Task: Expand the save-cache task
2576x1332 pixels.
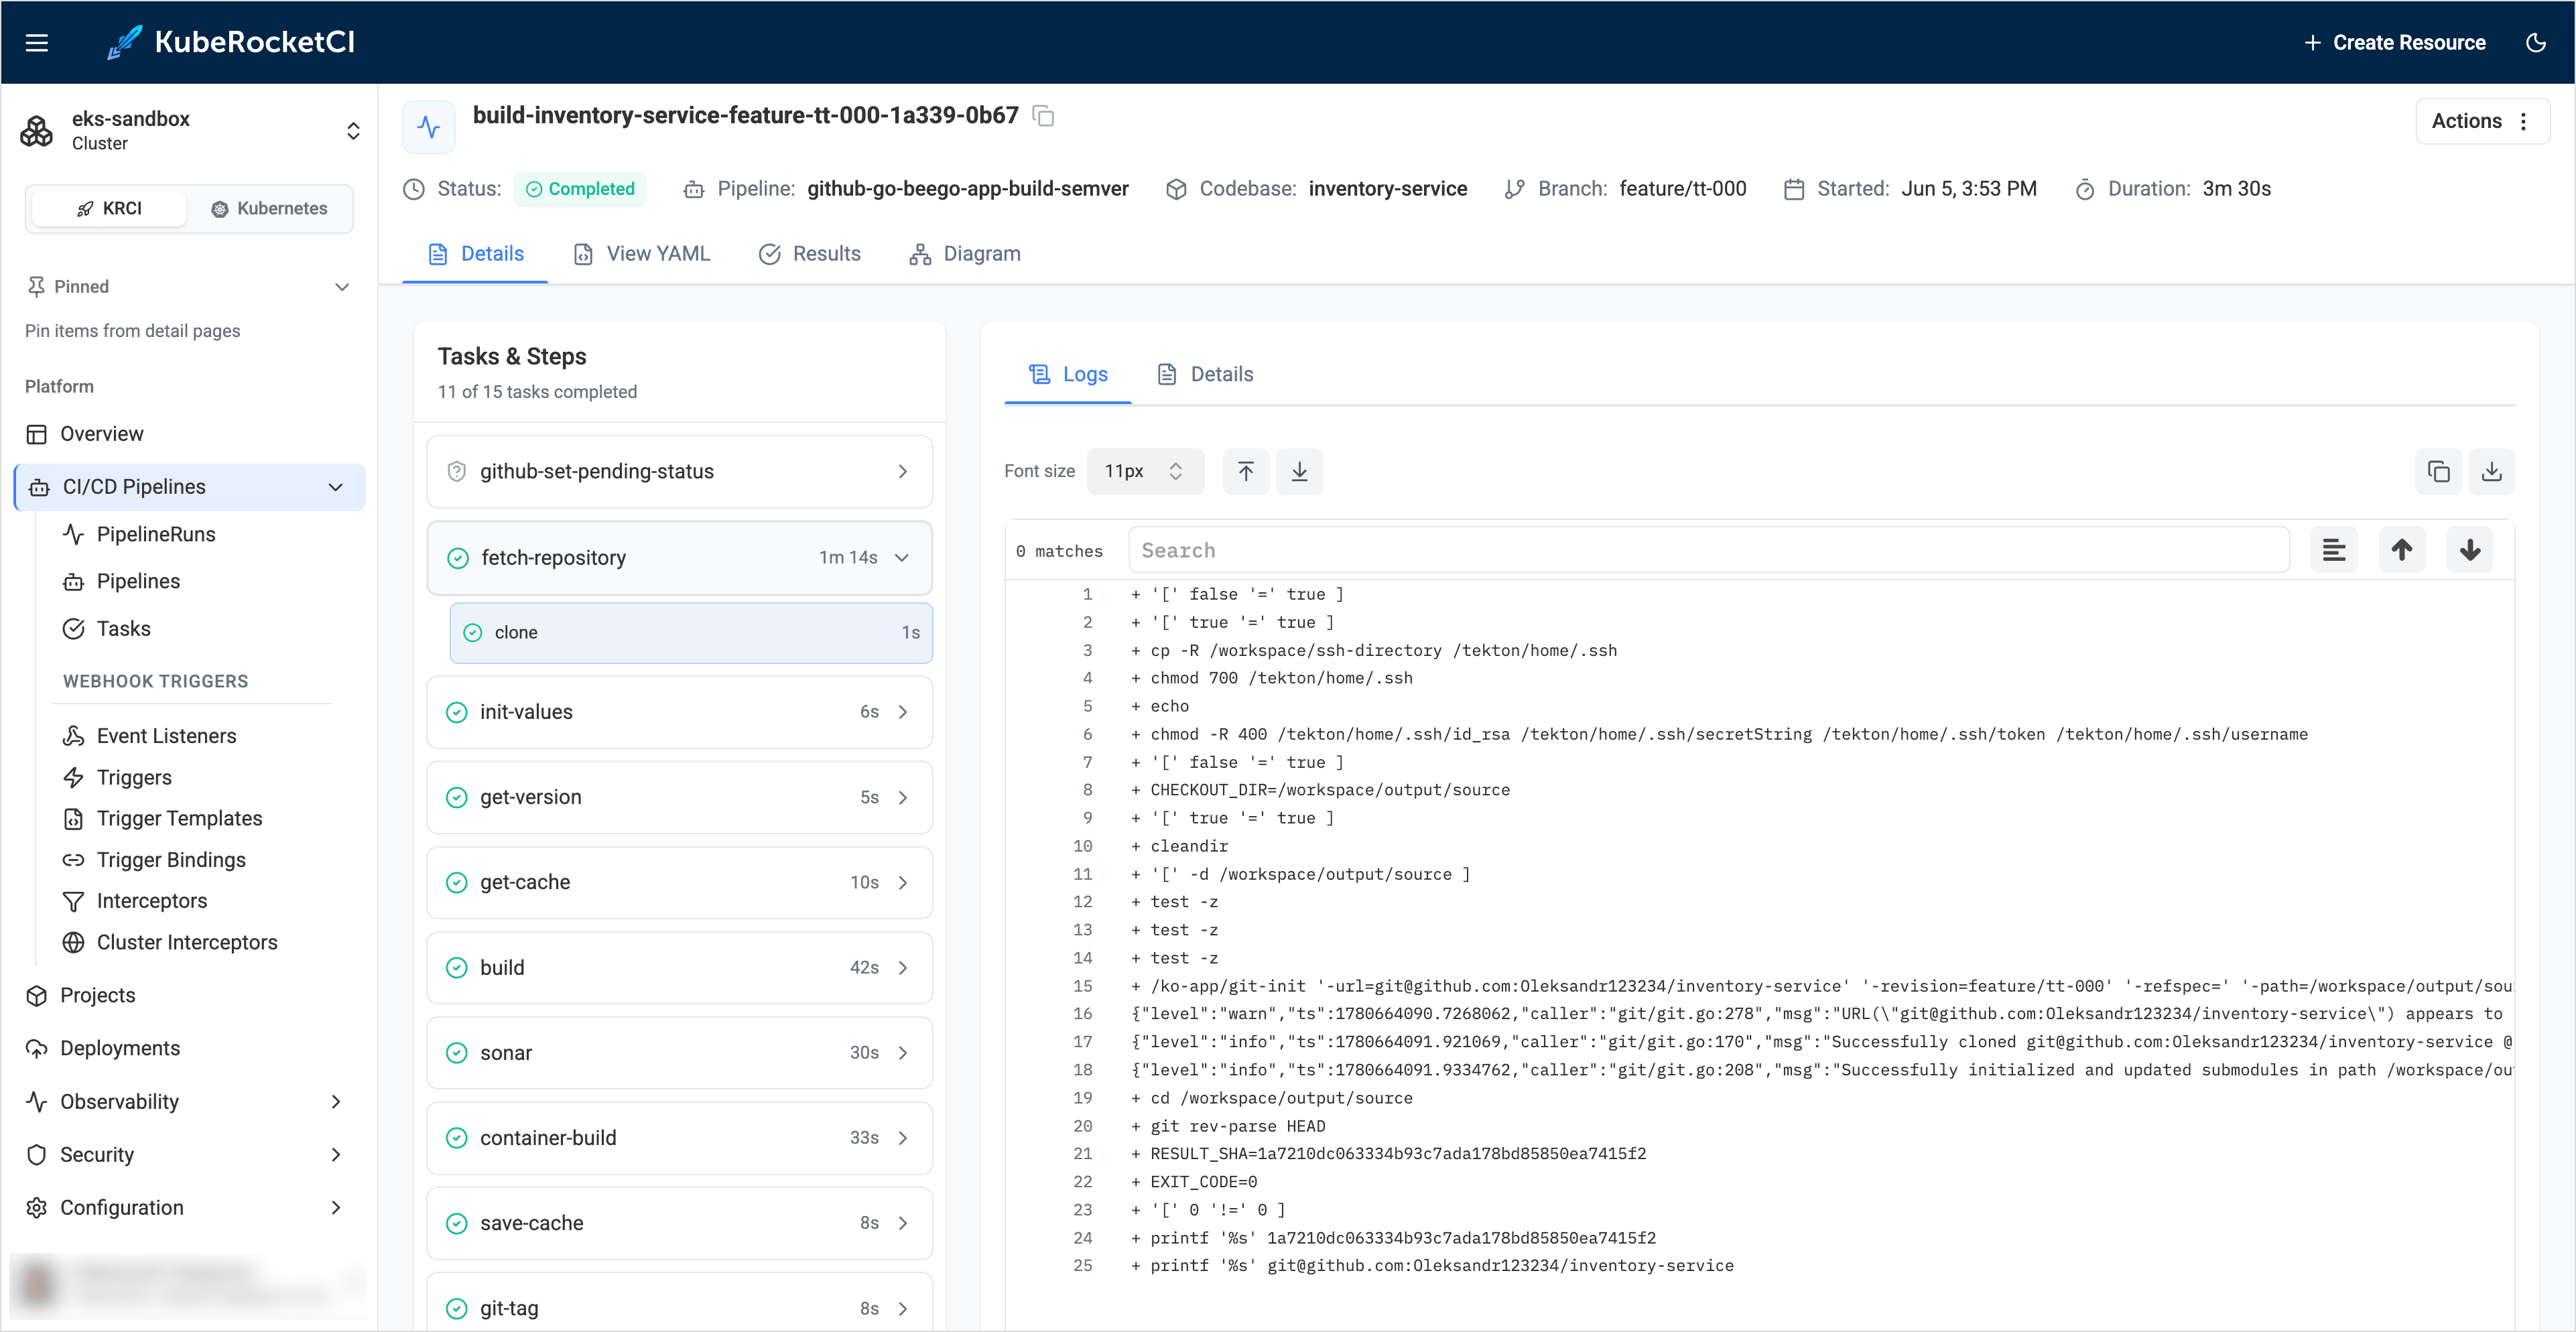Action: (679, 1223)
